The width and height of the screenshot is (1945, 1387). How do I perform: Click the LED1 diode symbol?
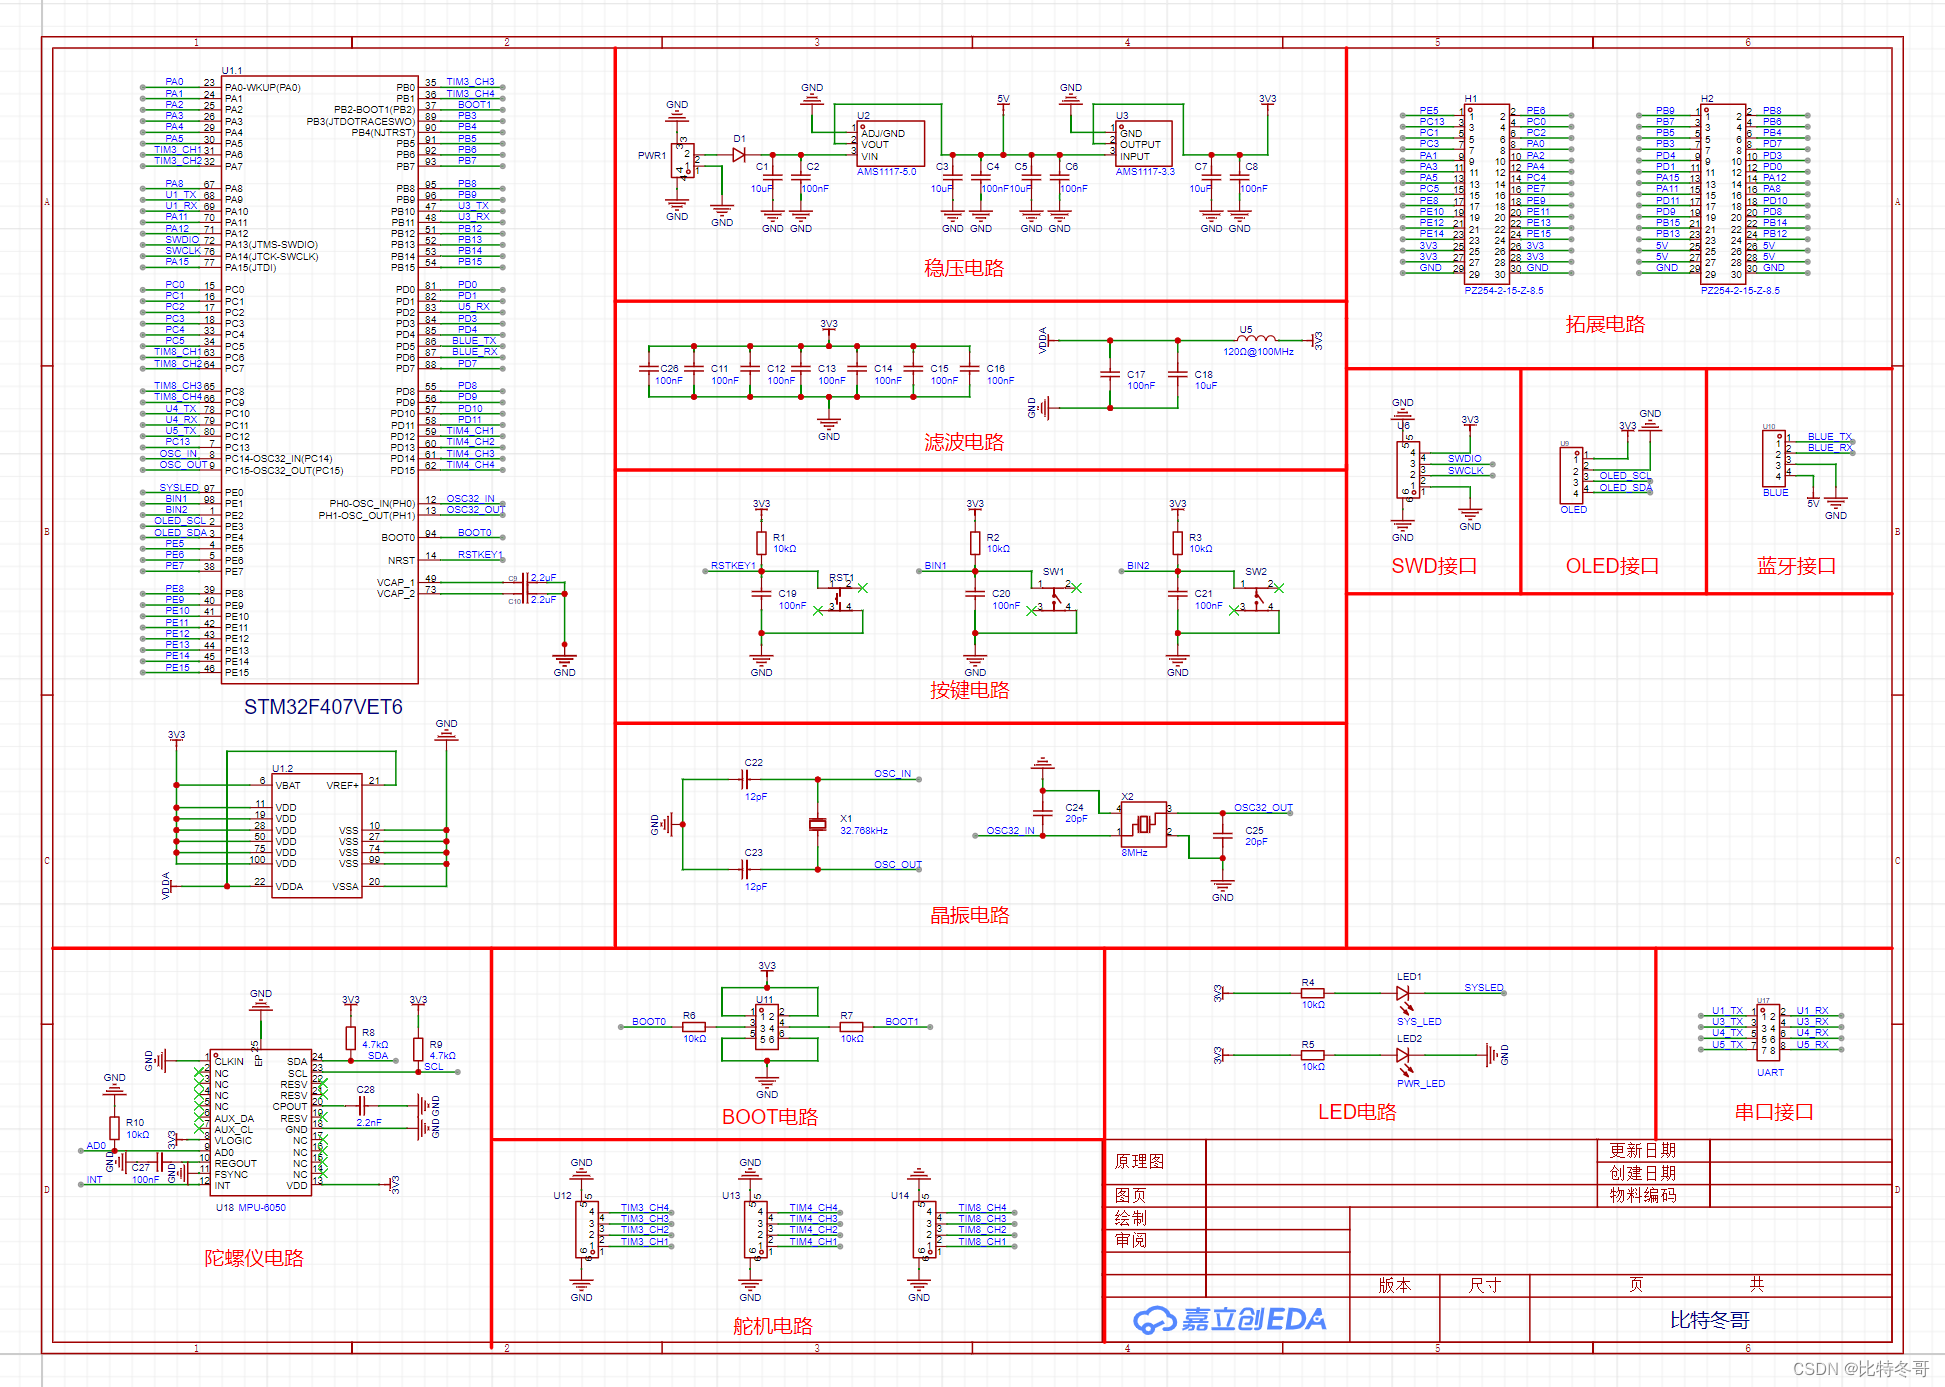point(1402,993)
